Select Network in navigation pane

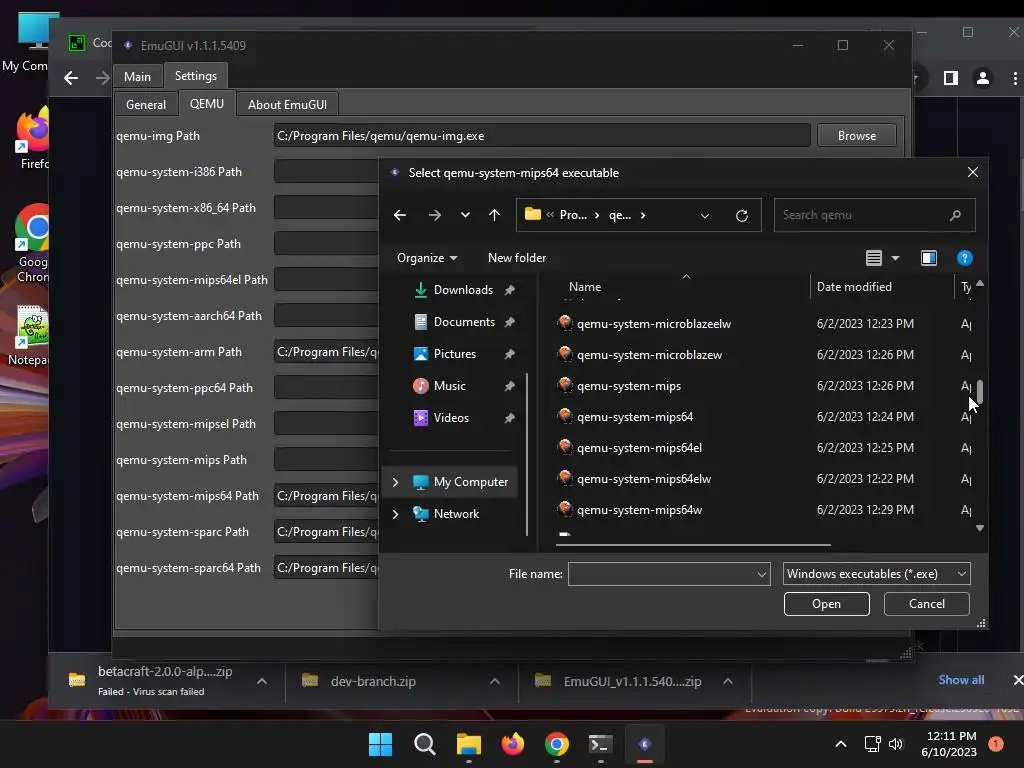(x=456, y=514)
